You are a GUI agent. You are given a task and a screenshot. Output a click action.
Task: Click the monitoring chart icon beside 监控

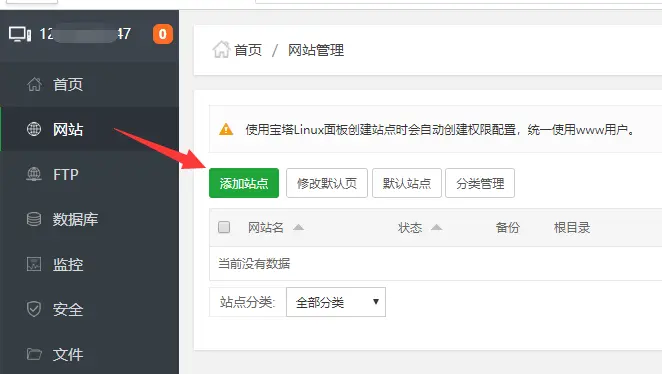click(34, 264)
